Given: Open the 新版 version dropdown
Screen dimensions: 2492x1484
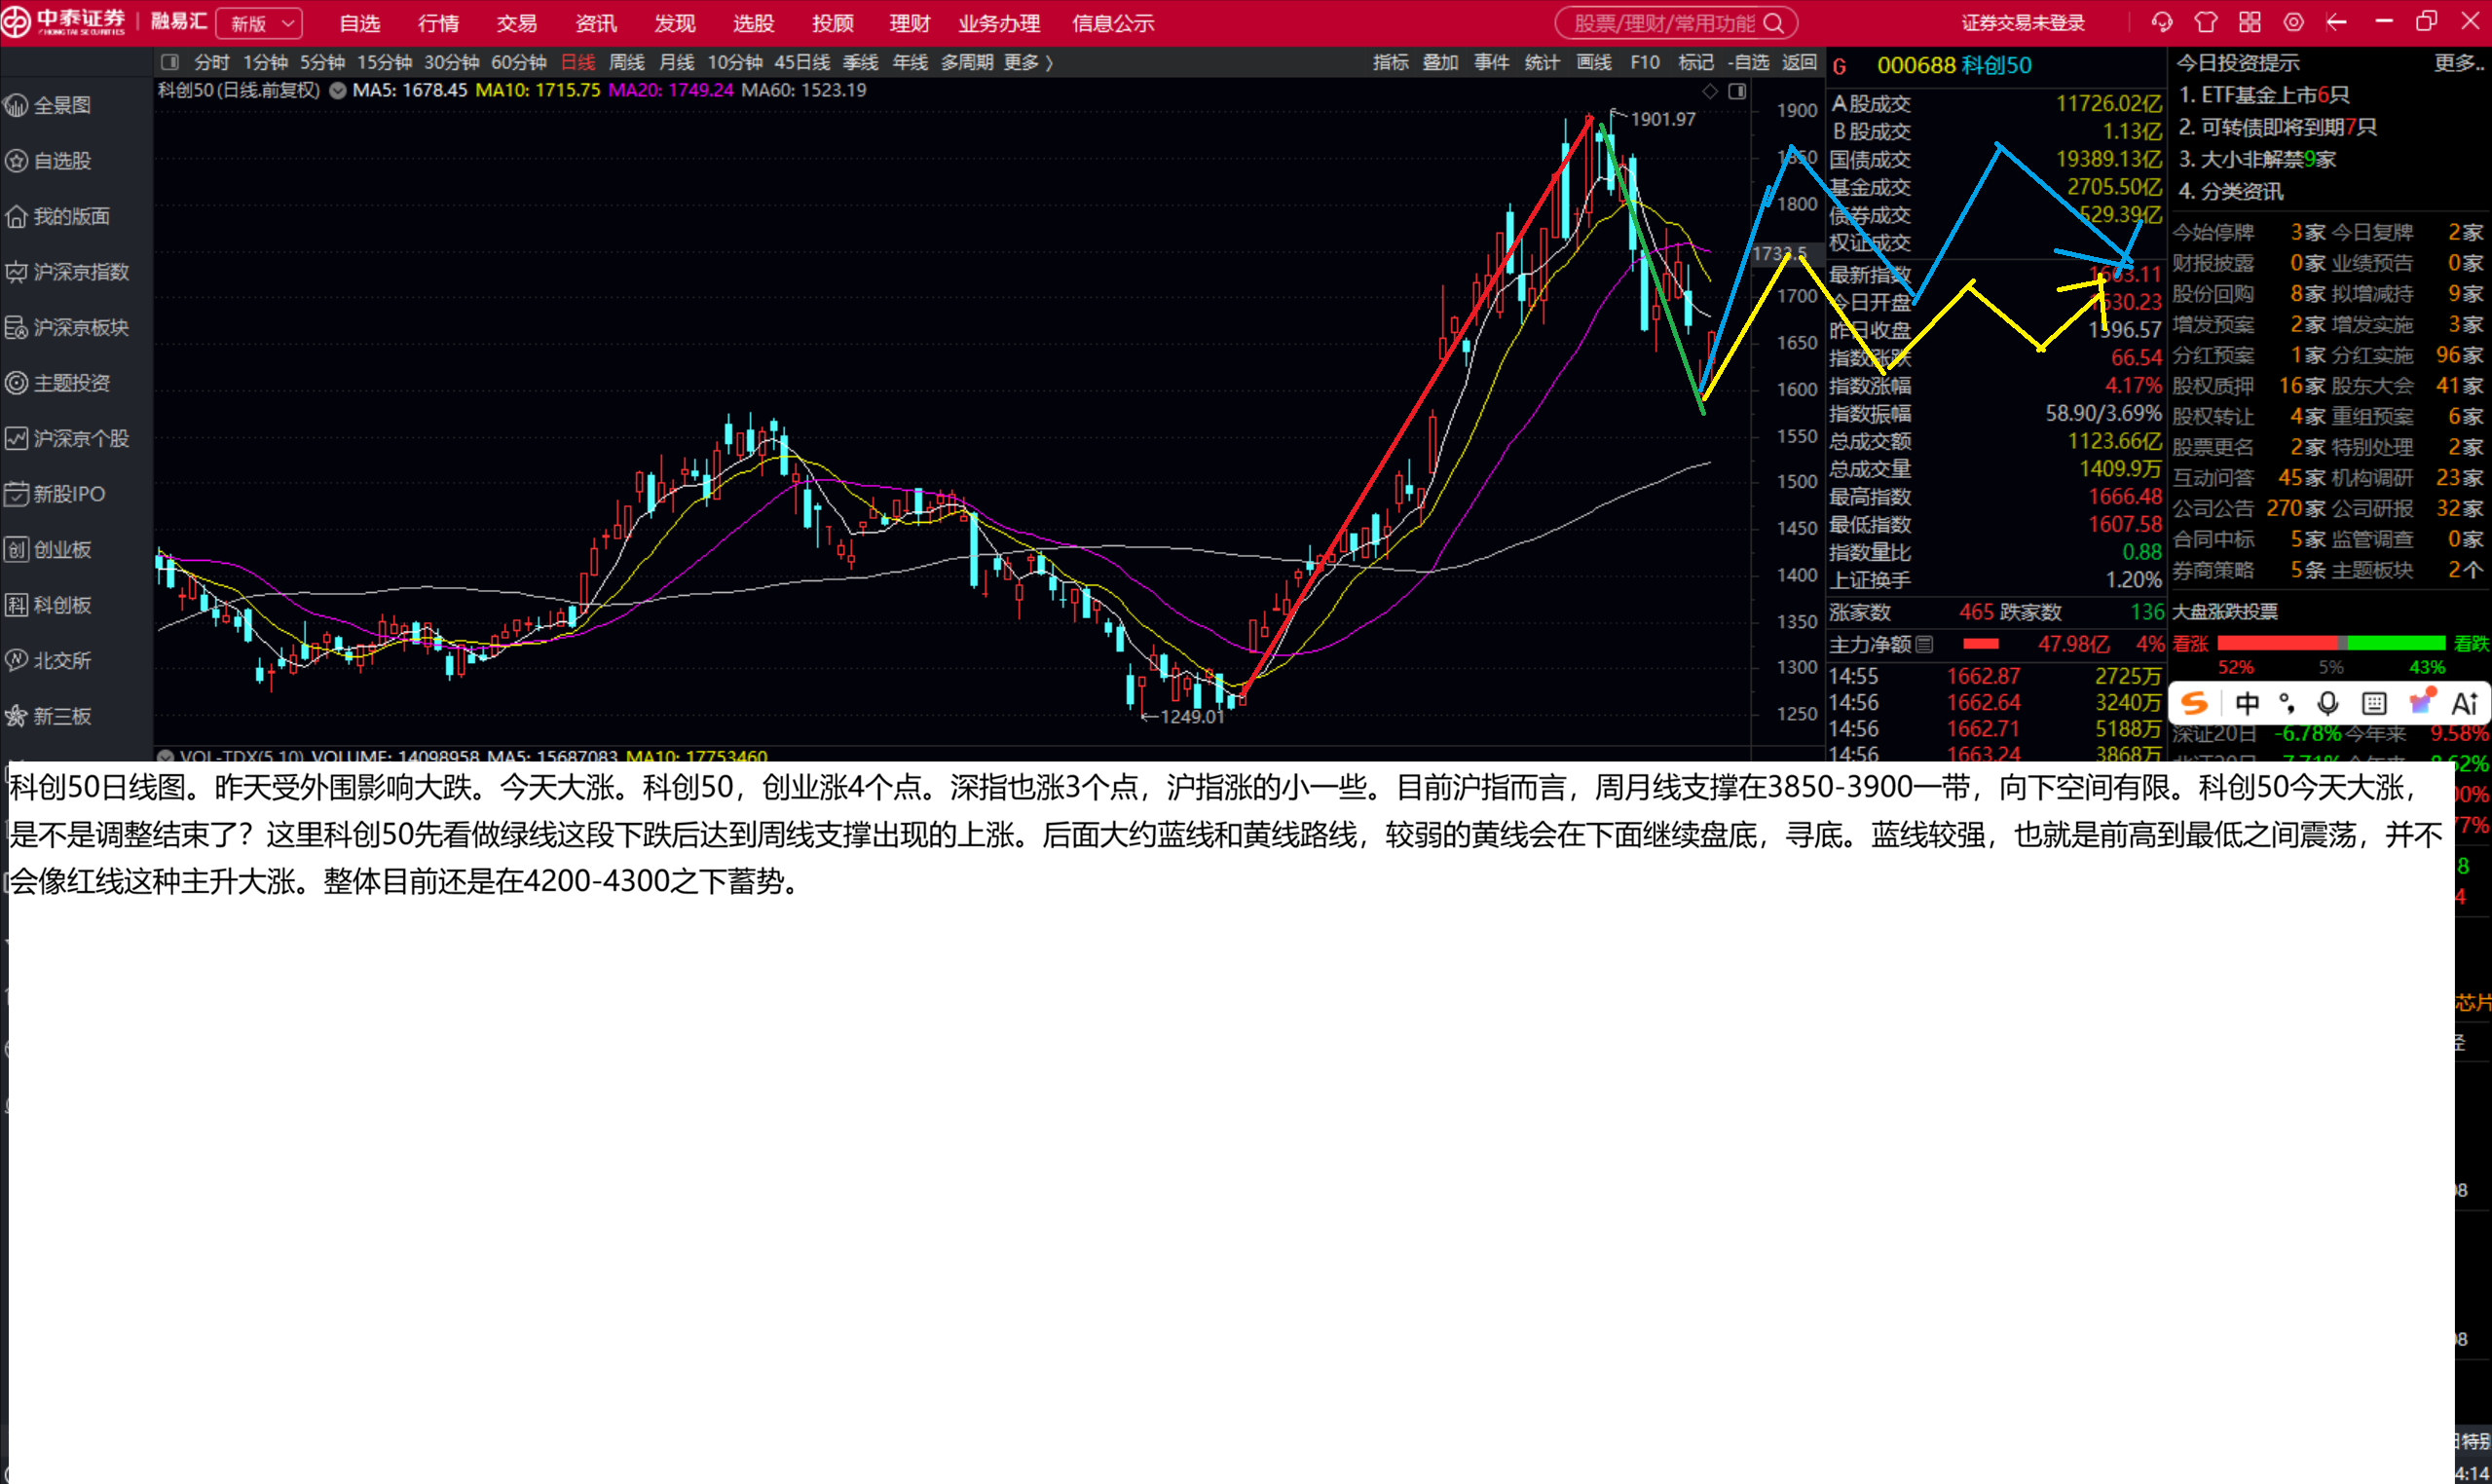Looking at the screenshot, I should pyautogui.click(x=260, y=23).
